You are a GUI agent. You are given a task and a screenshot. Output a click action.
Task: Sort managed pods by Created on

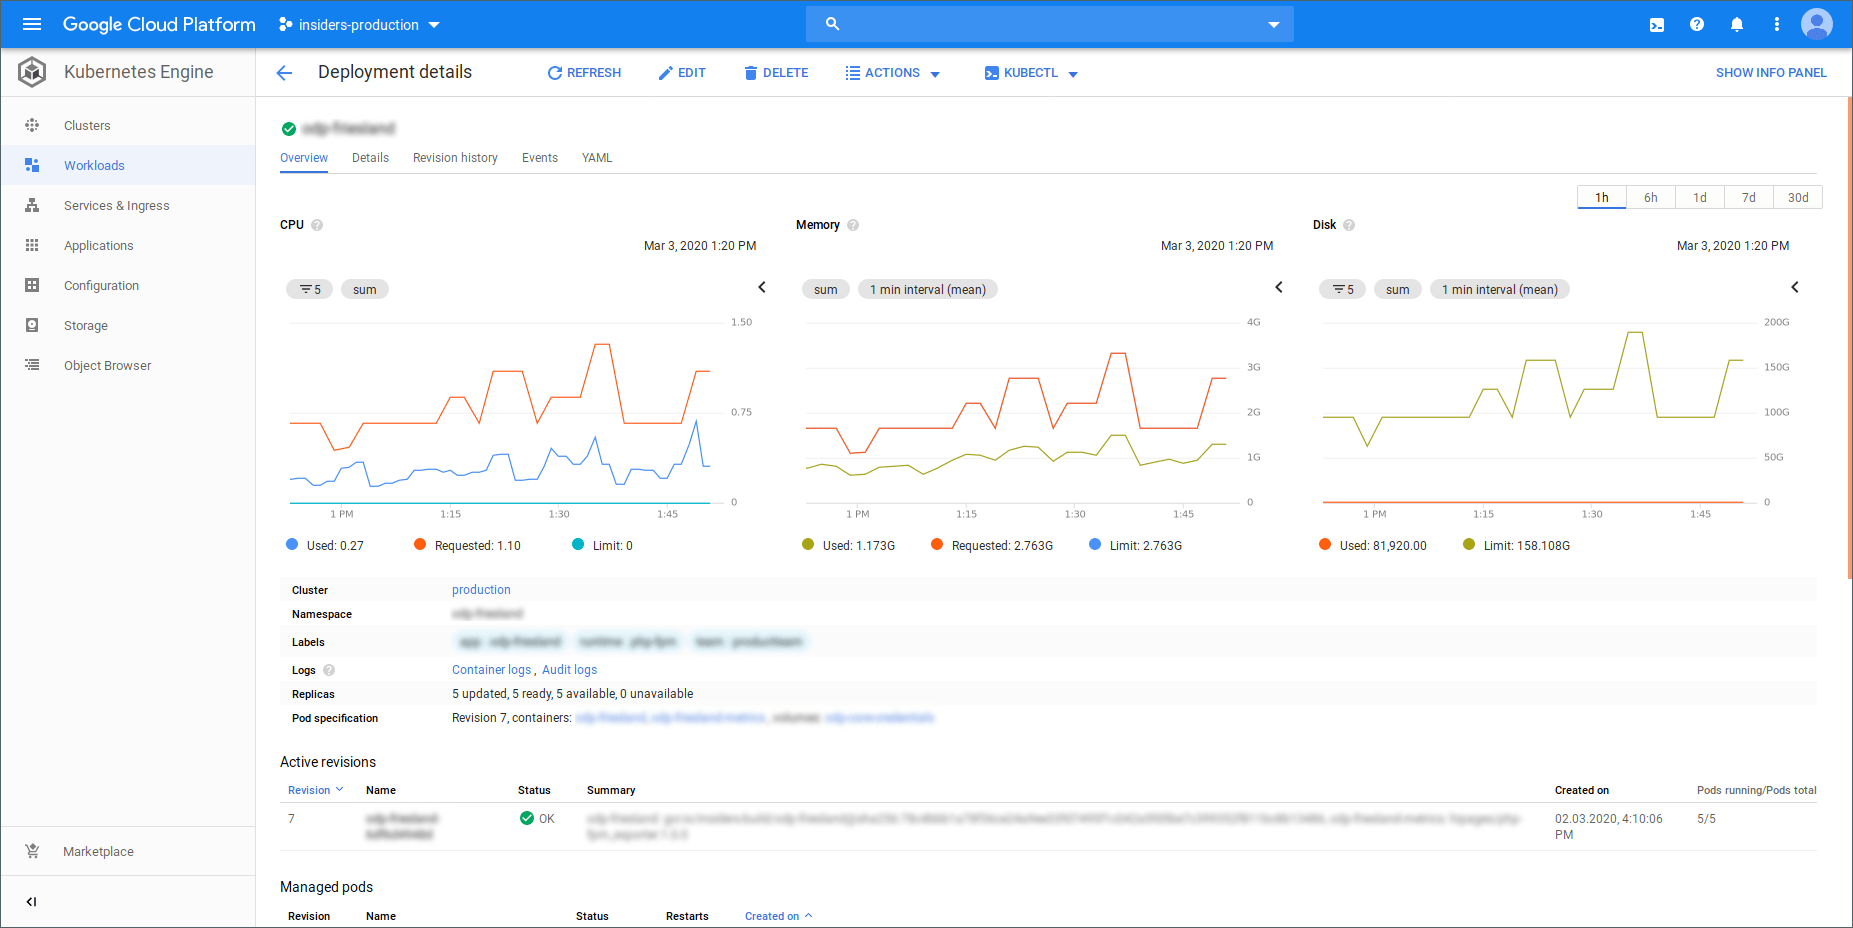778,916
